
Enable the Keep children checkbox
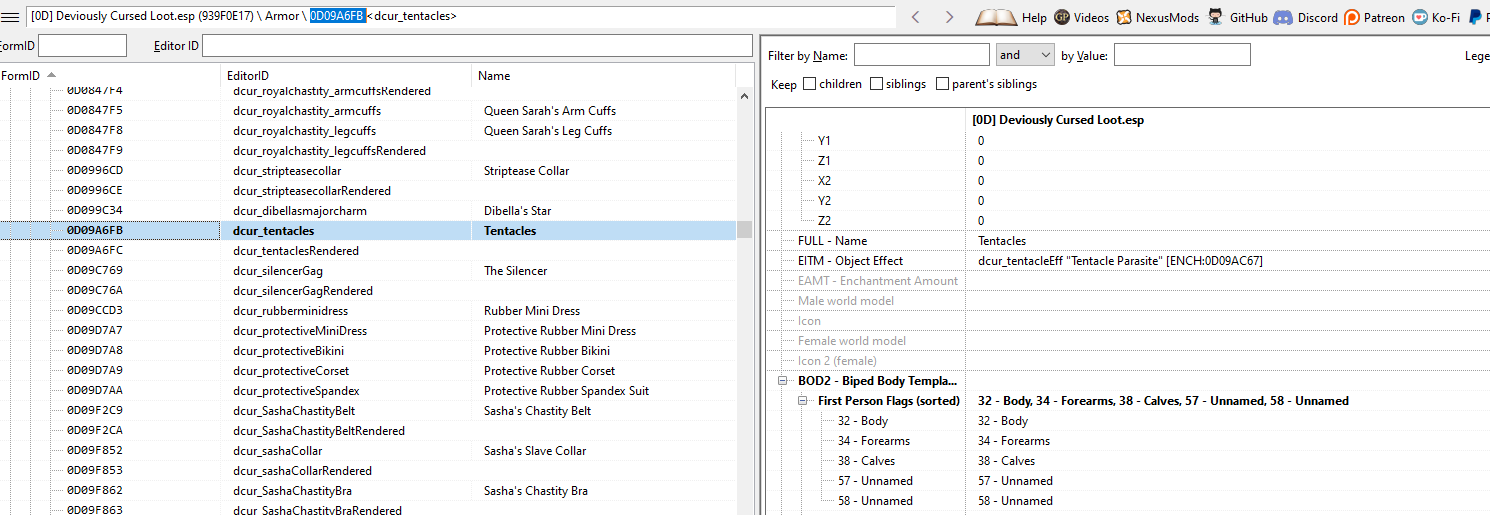(x=809, y=84)
